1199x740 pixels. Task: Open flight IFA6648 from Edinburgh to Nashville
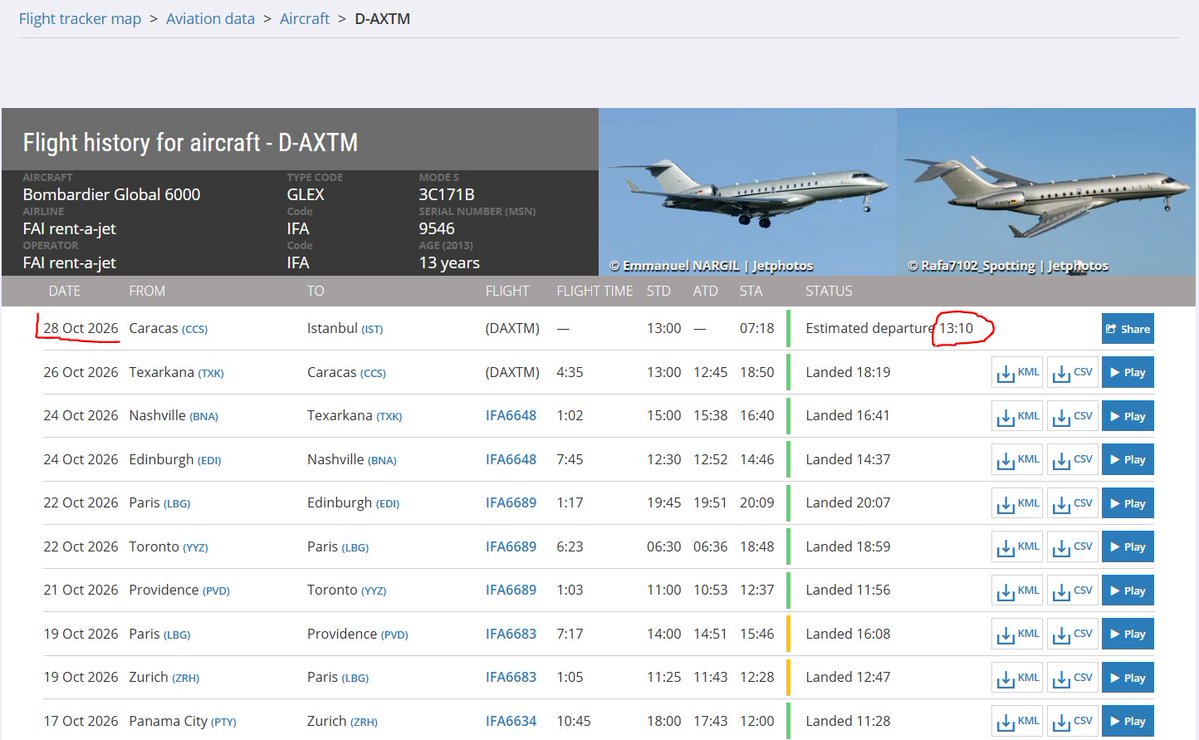click(511, 459)
